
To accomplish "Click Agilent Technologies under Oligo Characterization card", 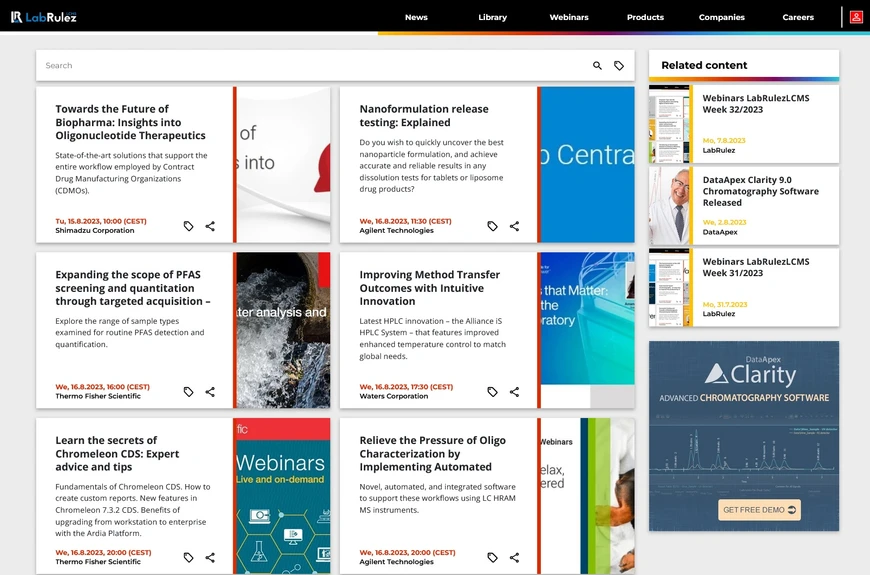I will (396, 562).
